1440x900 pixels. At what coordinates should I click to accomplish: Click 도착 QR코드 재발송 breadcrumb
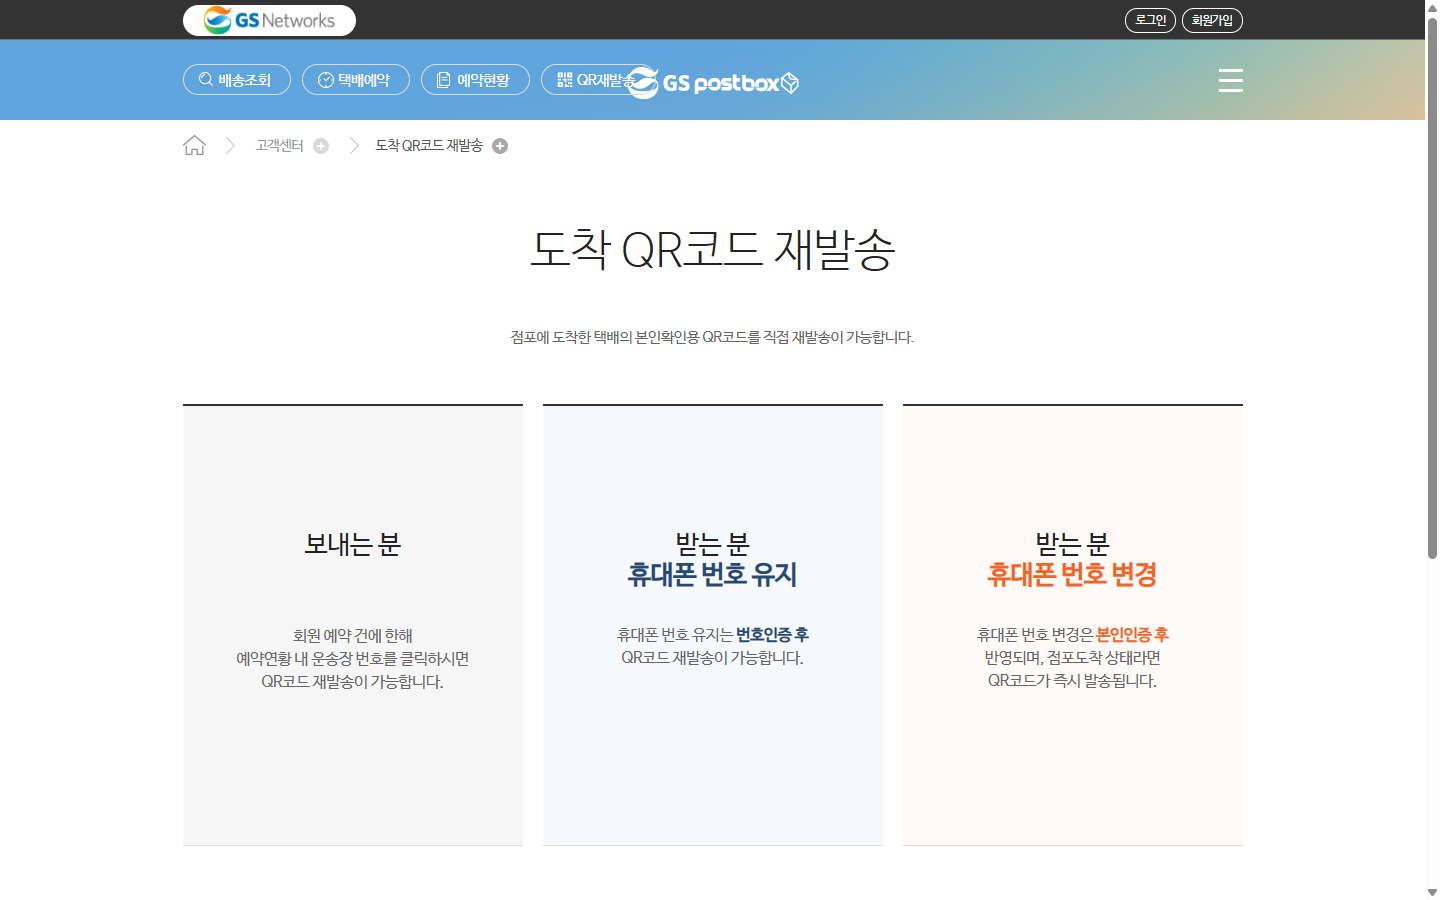[x=429, y=146]
